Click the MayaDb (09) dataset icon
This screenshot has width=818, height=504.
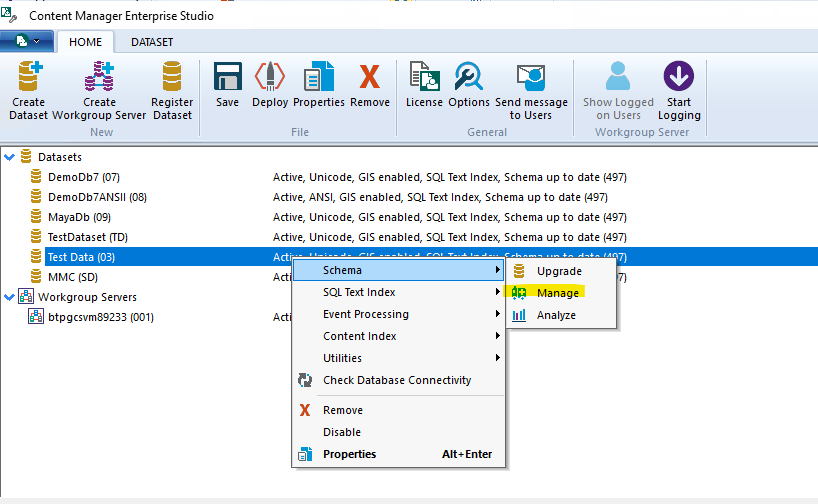[36, 216]
